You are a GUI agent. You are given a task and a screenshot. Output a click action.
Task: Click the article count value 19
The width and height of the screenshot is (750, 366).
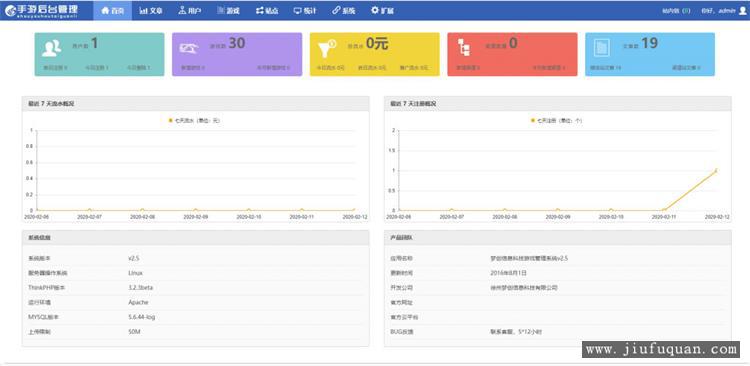650,44
